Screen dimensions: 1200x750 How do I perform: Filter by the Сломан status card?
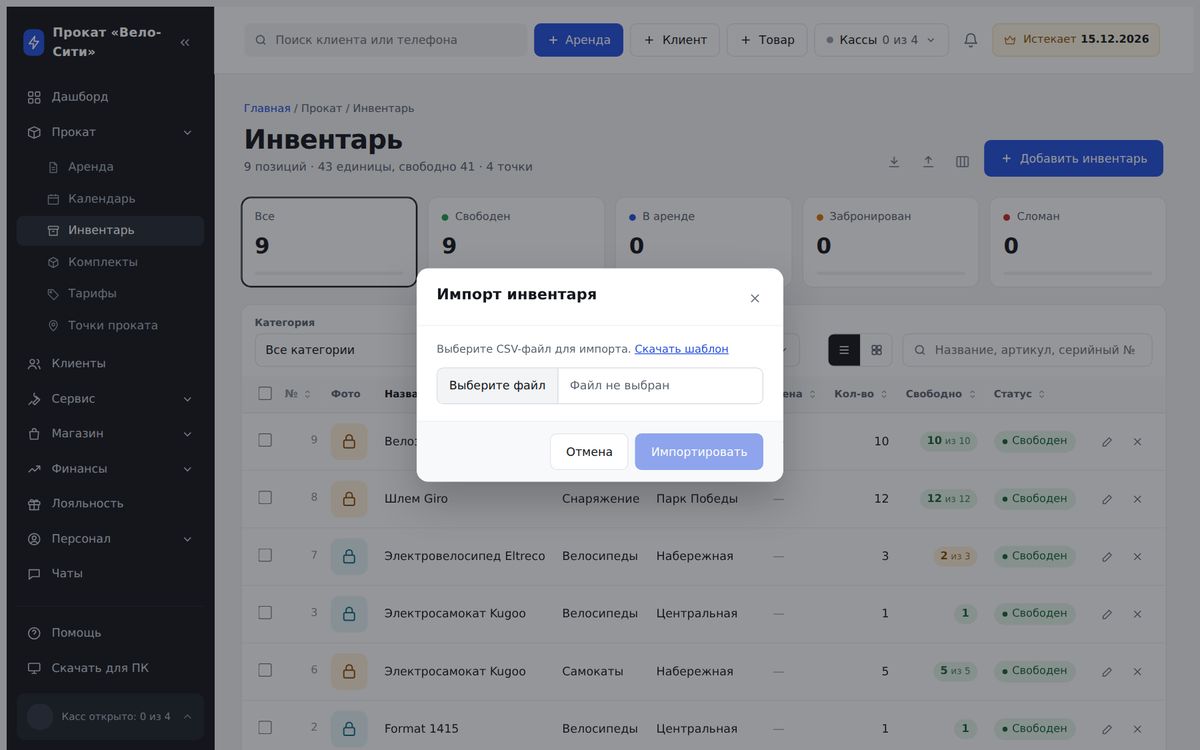(x=1078, y=242)
